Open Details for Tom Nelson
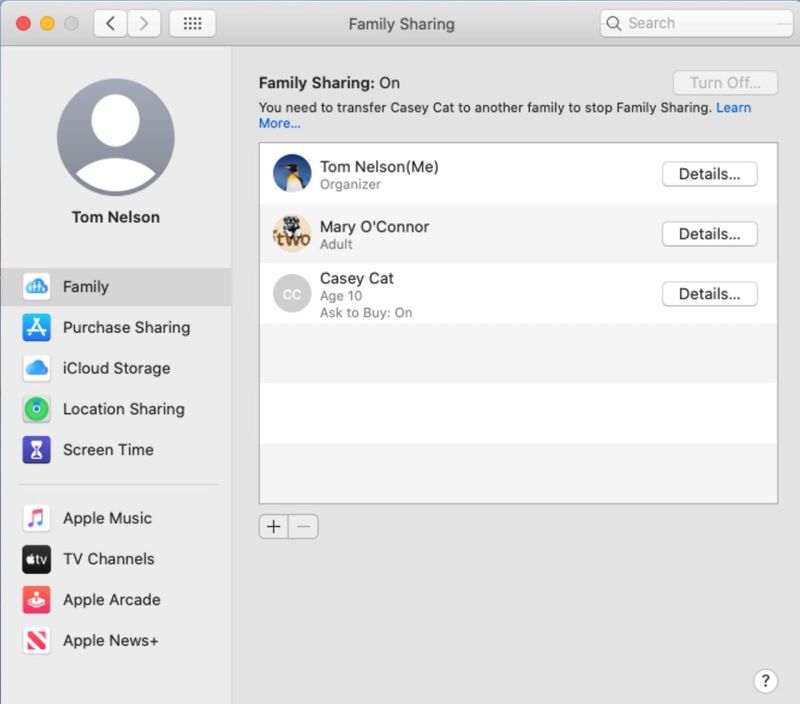The width and height of the screenshot is (800, 704). (710, 174)
